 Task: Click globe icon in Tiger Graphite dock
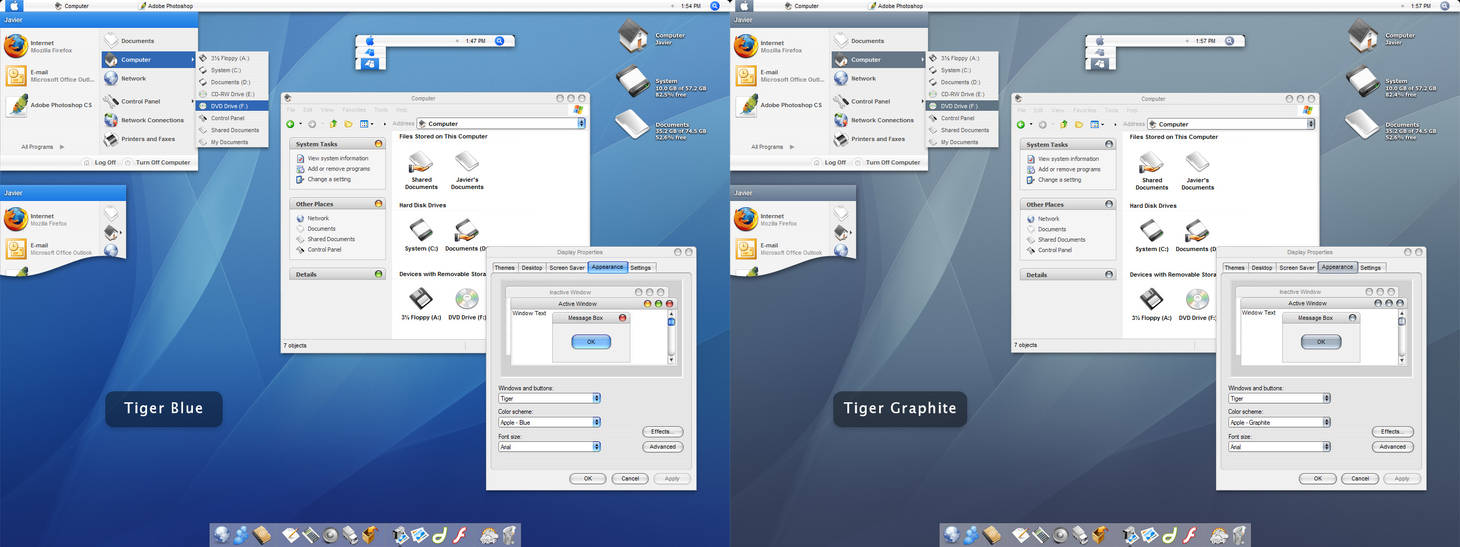[x=952, y=534]
